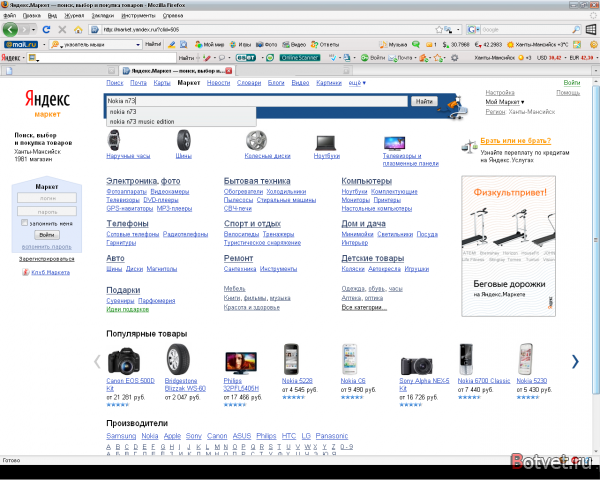Click Почта envelope on Yandex toolbar

tap(401, 58)
